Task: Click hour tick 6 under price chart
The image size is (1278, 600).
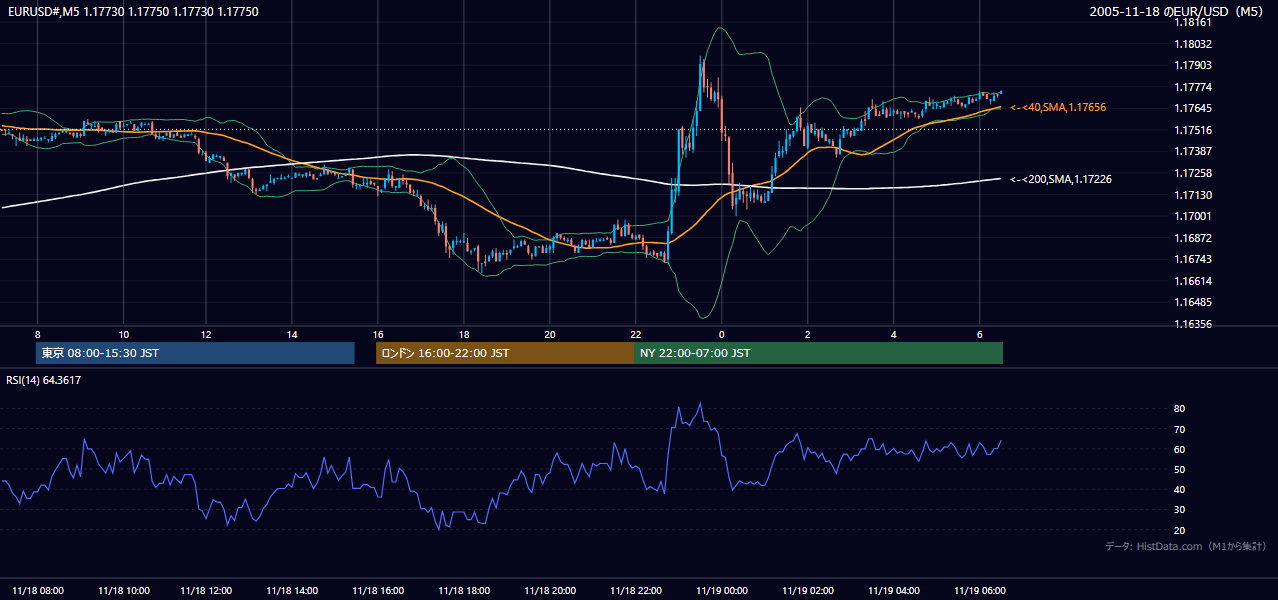Action: coord(980,334)
